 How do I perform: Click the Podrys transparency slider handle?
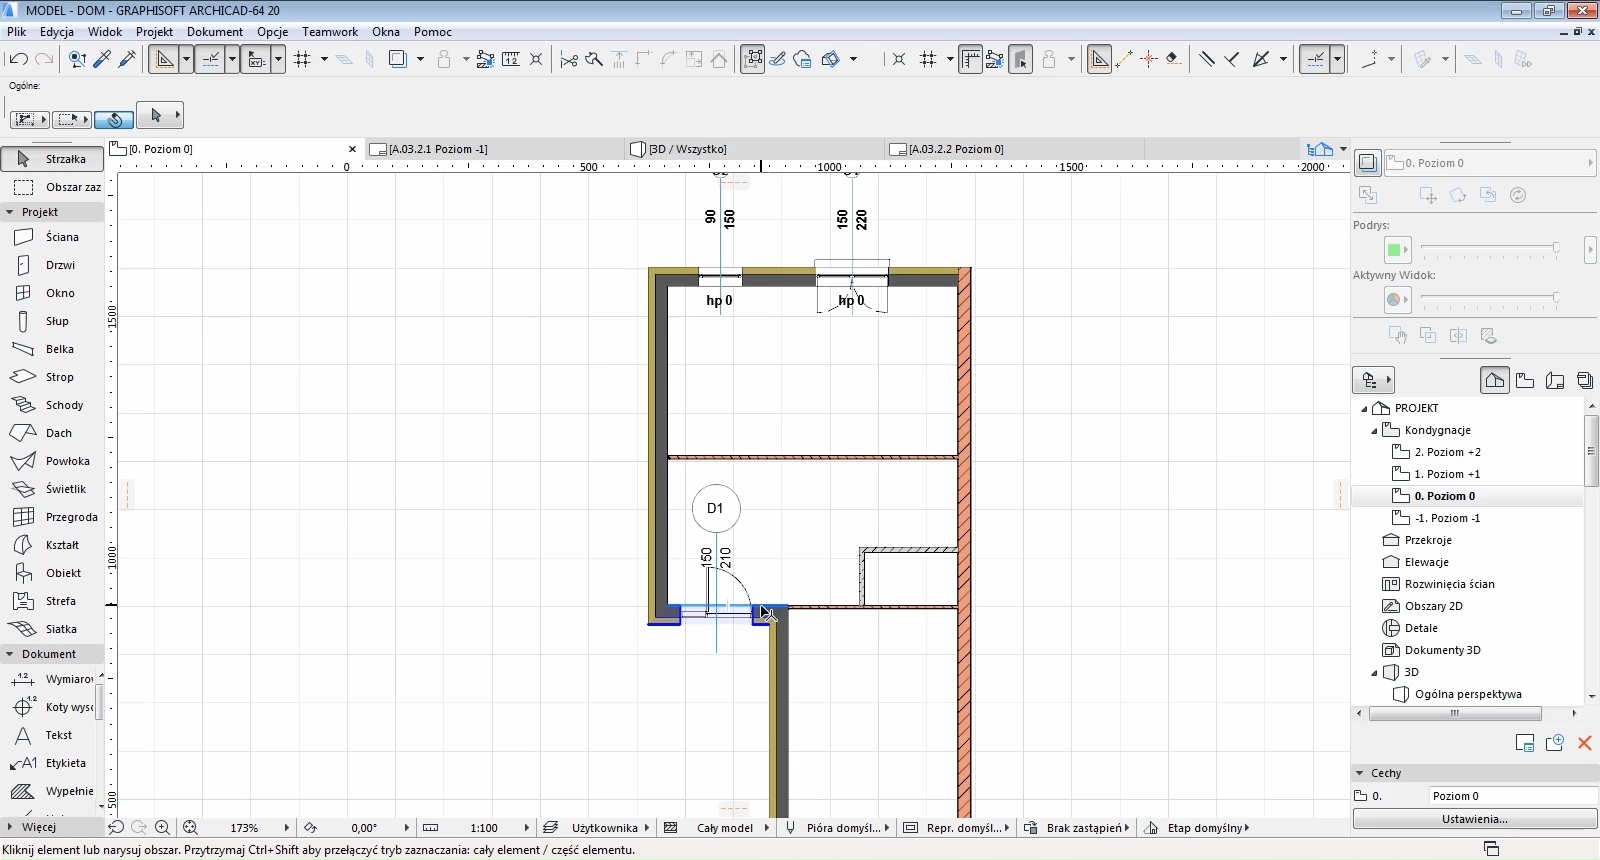[1555, 247]
